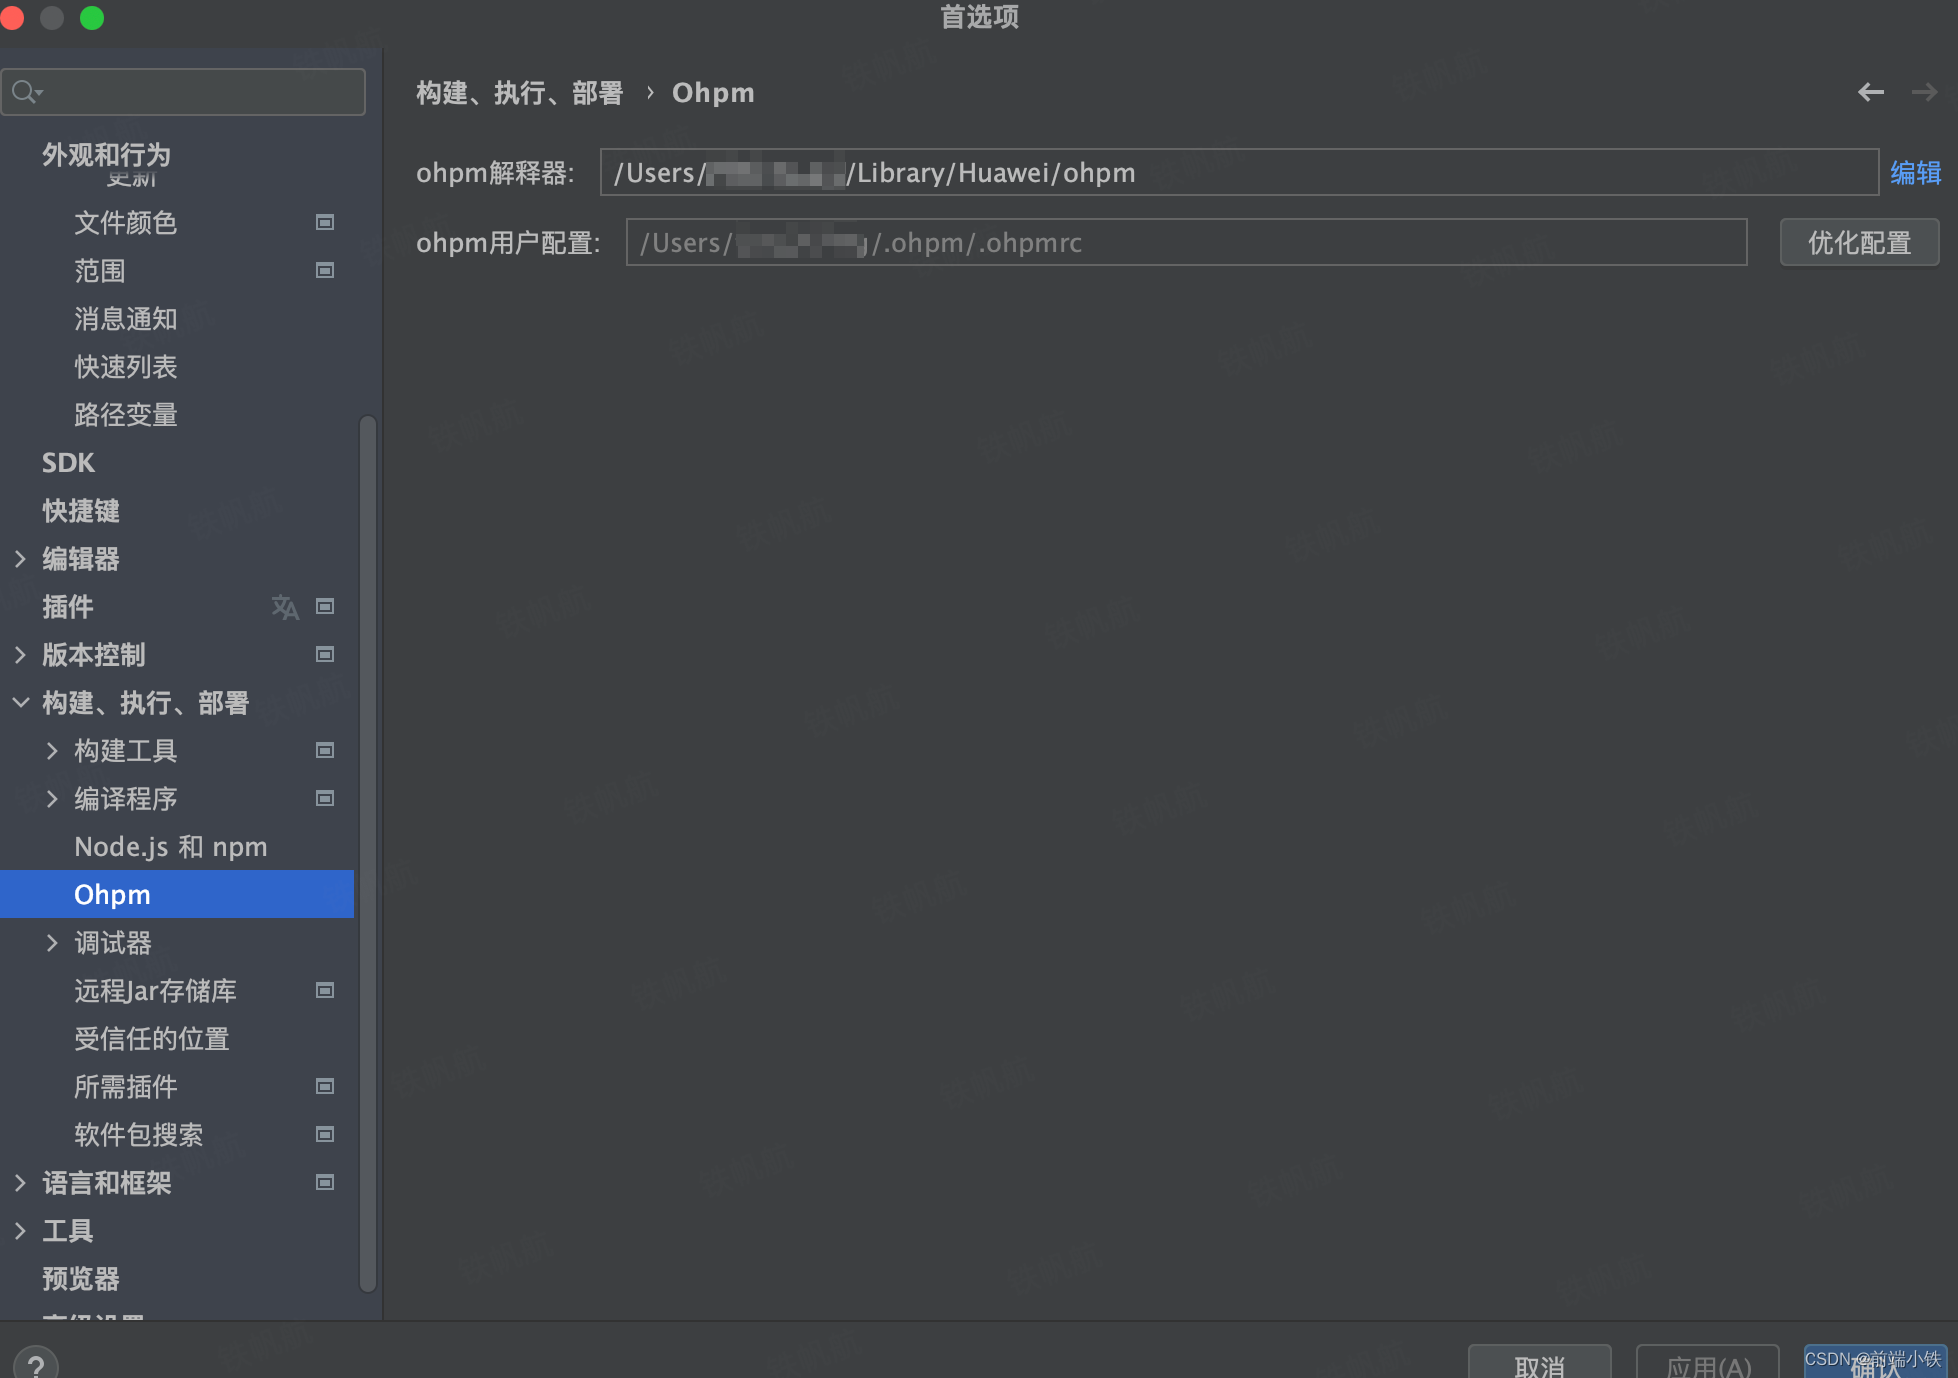Click the search magnifier in the settings search box
This screenshot has height=1378, width=1958.
(27, 91)
